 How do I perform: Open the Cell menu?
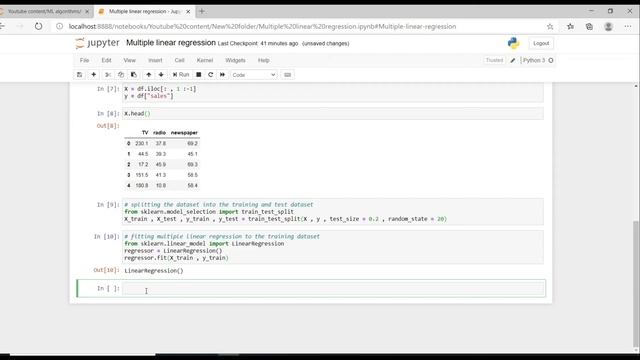[x=180, y=60]
